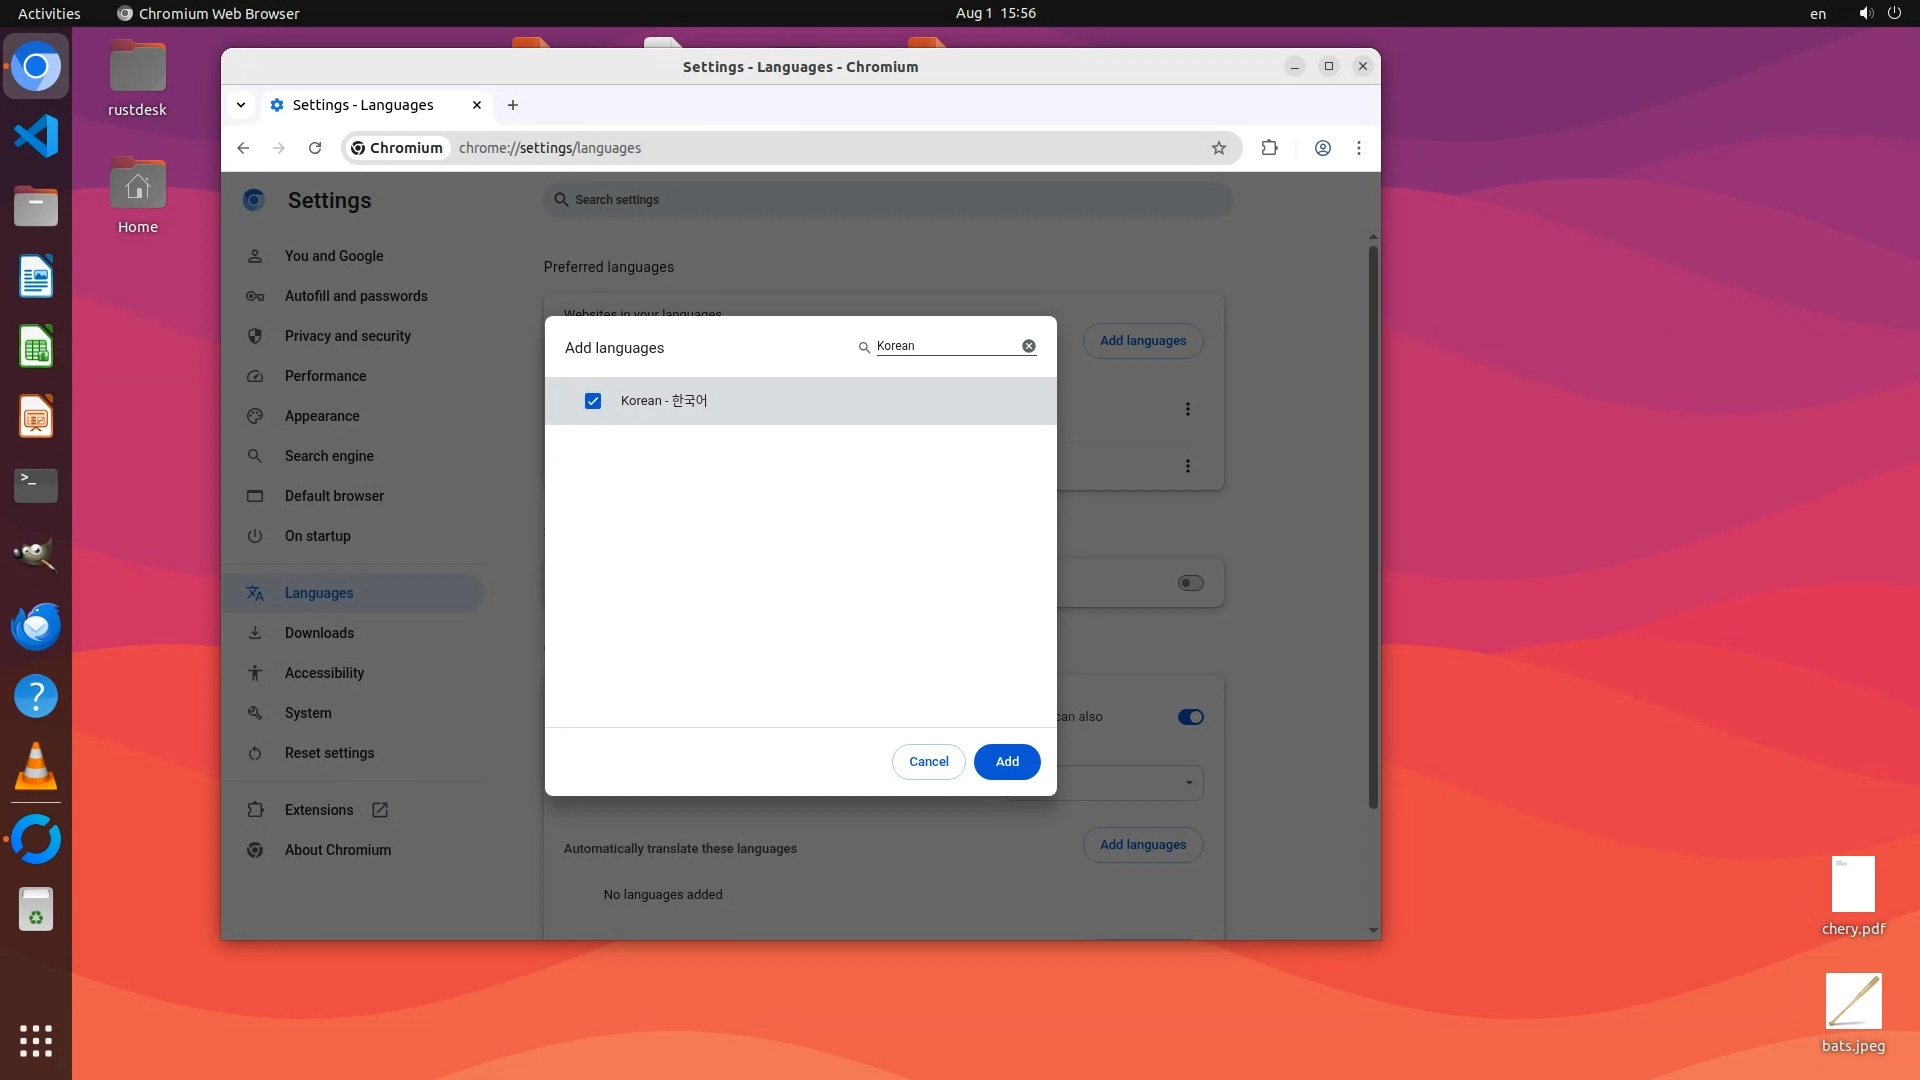
Task: Open the profile avatar icon
Action: pyautogui.click(x=1322, y=148)
